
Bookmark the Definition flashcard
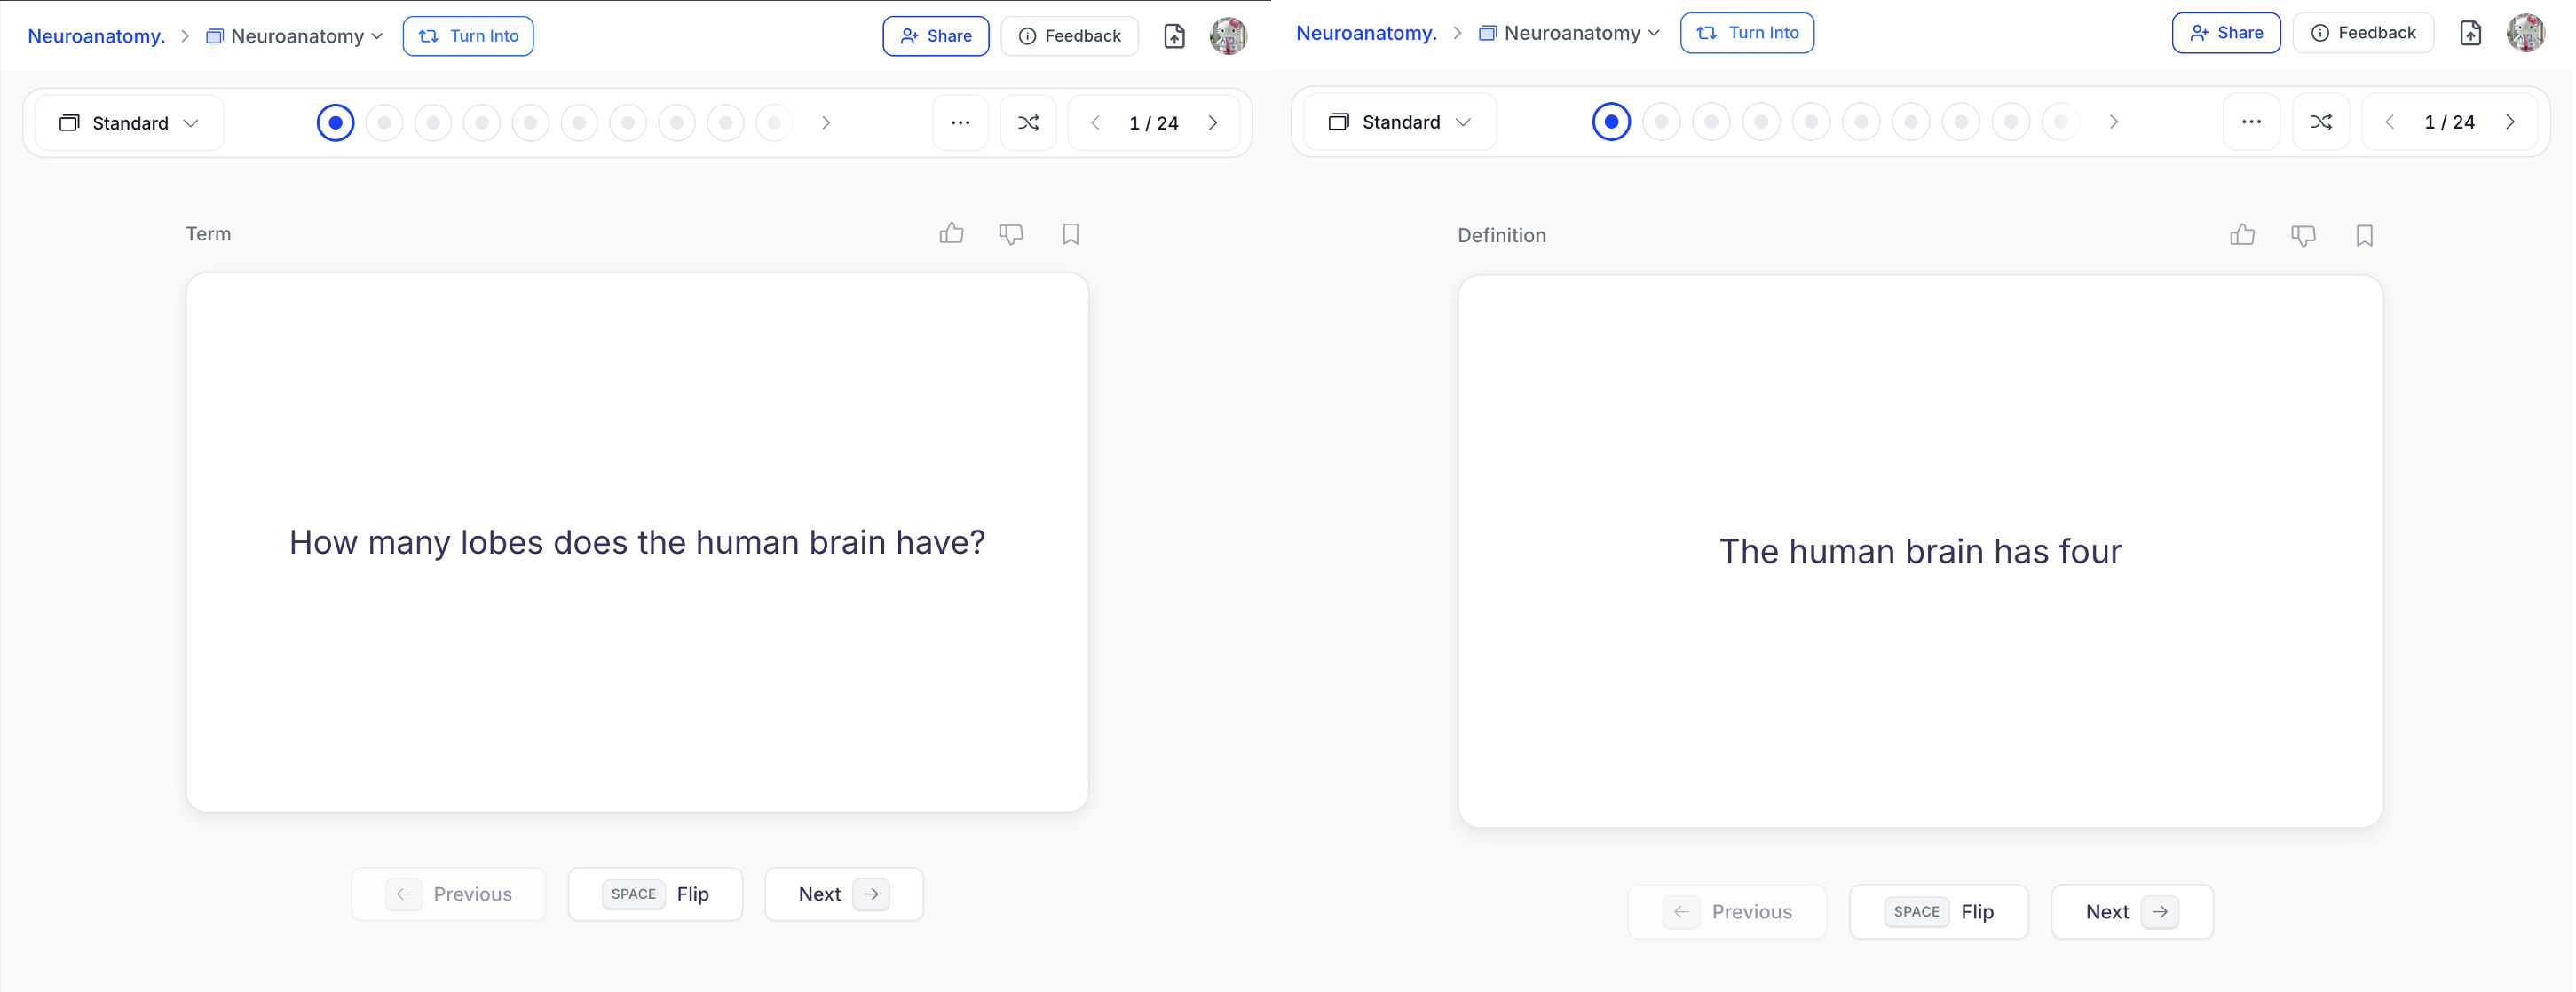[2364, 235]
